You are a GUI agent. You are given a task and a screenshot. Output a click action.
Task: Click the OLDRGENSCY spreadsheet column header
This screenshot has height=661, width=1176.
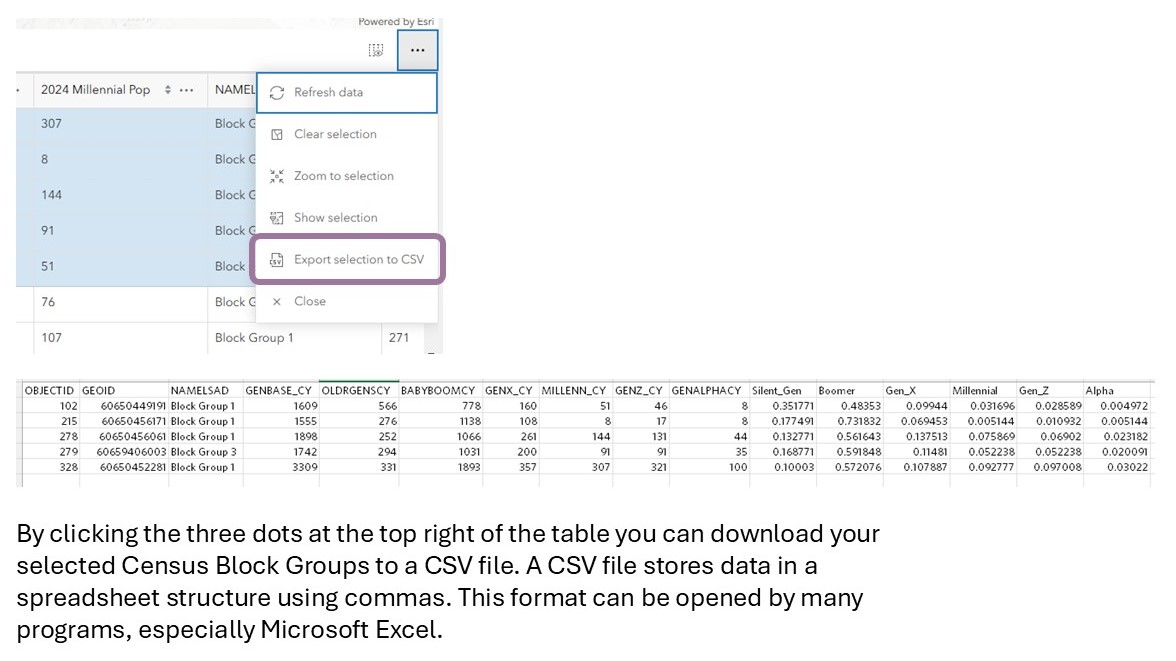click(x=358, y=391)
